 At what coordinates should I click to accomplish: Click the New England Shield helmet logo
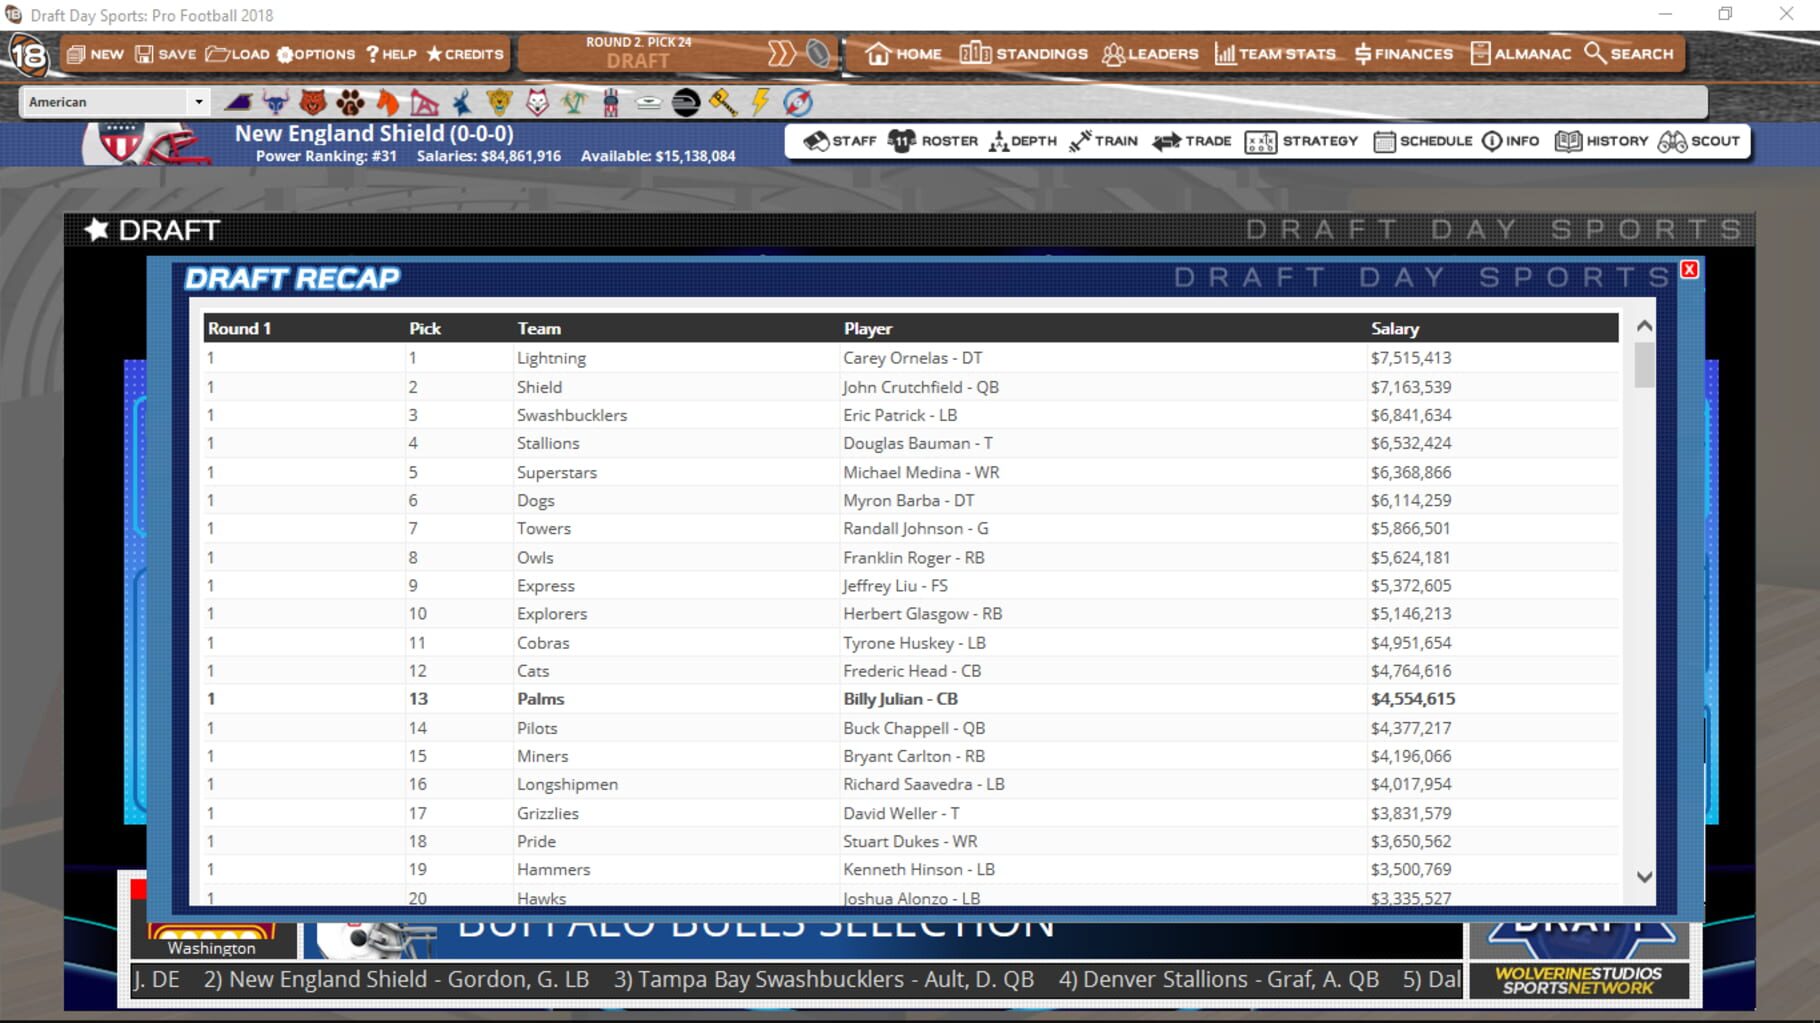click(146, 145)
